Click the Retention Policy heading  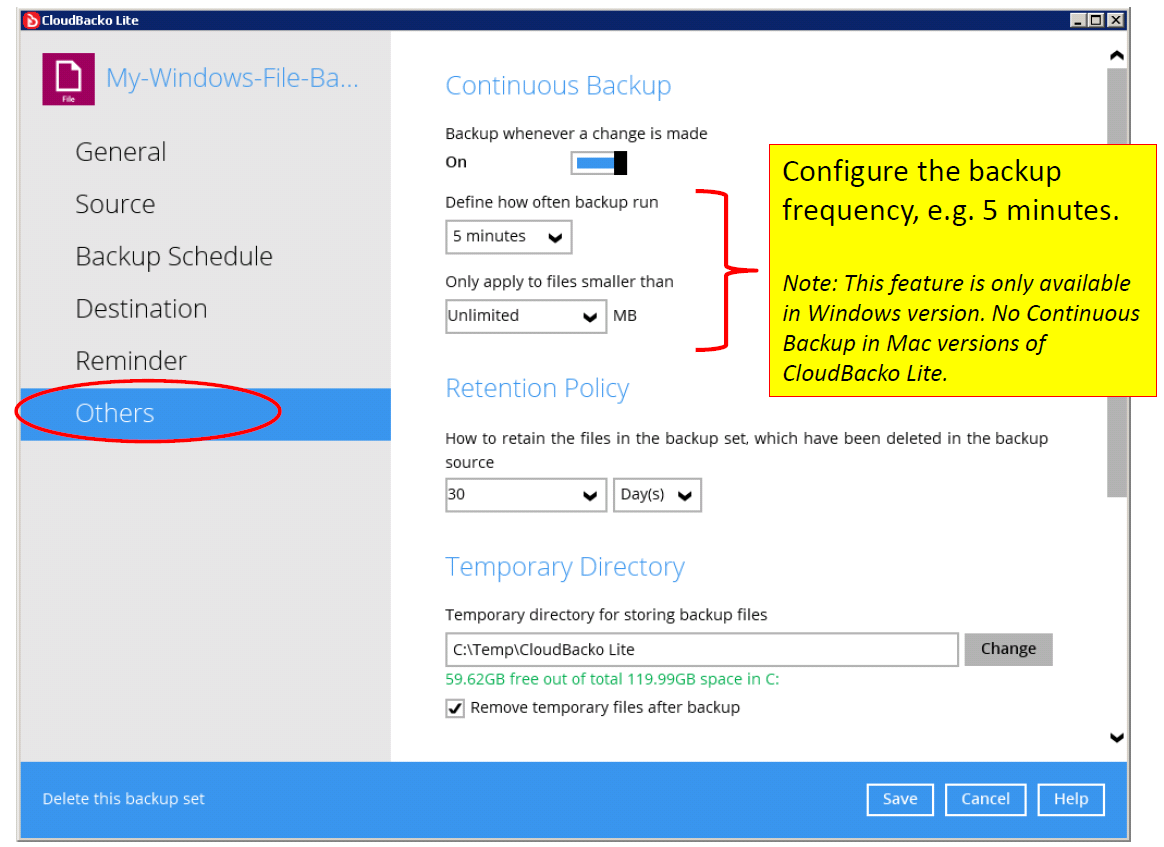click(537, 388)
